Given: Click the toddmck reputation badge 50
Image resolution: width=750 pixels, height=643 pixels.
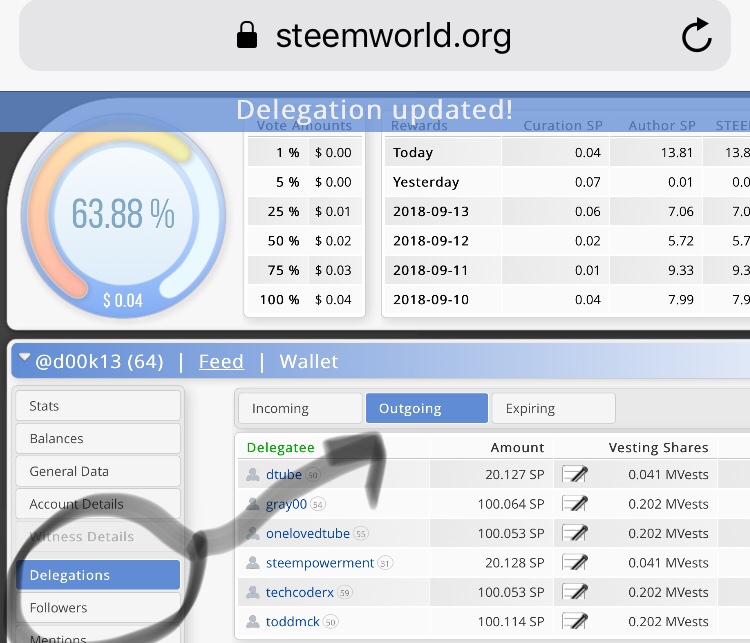Looking at the screenshot, I should (x=331, y=622).
